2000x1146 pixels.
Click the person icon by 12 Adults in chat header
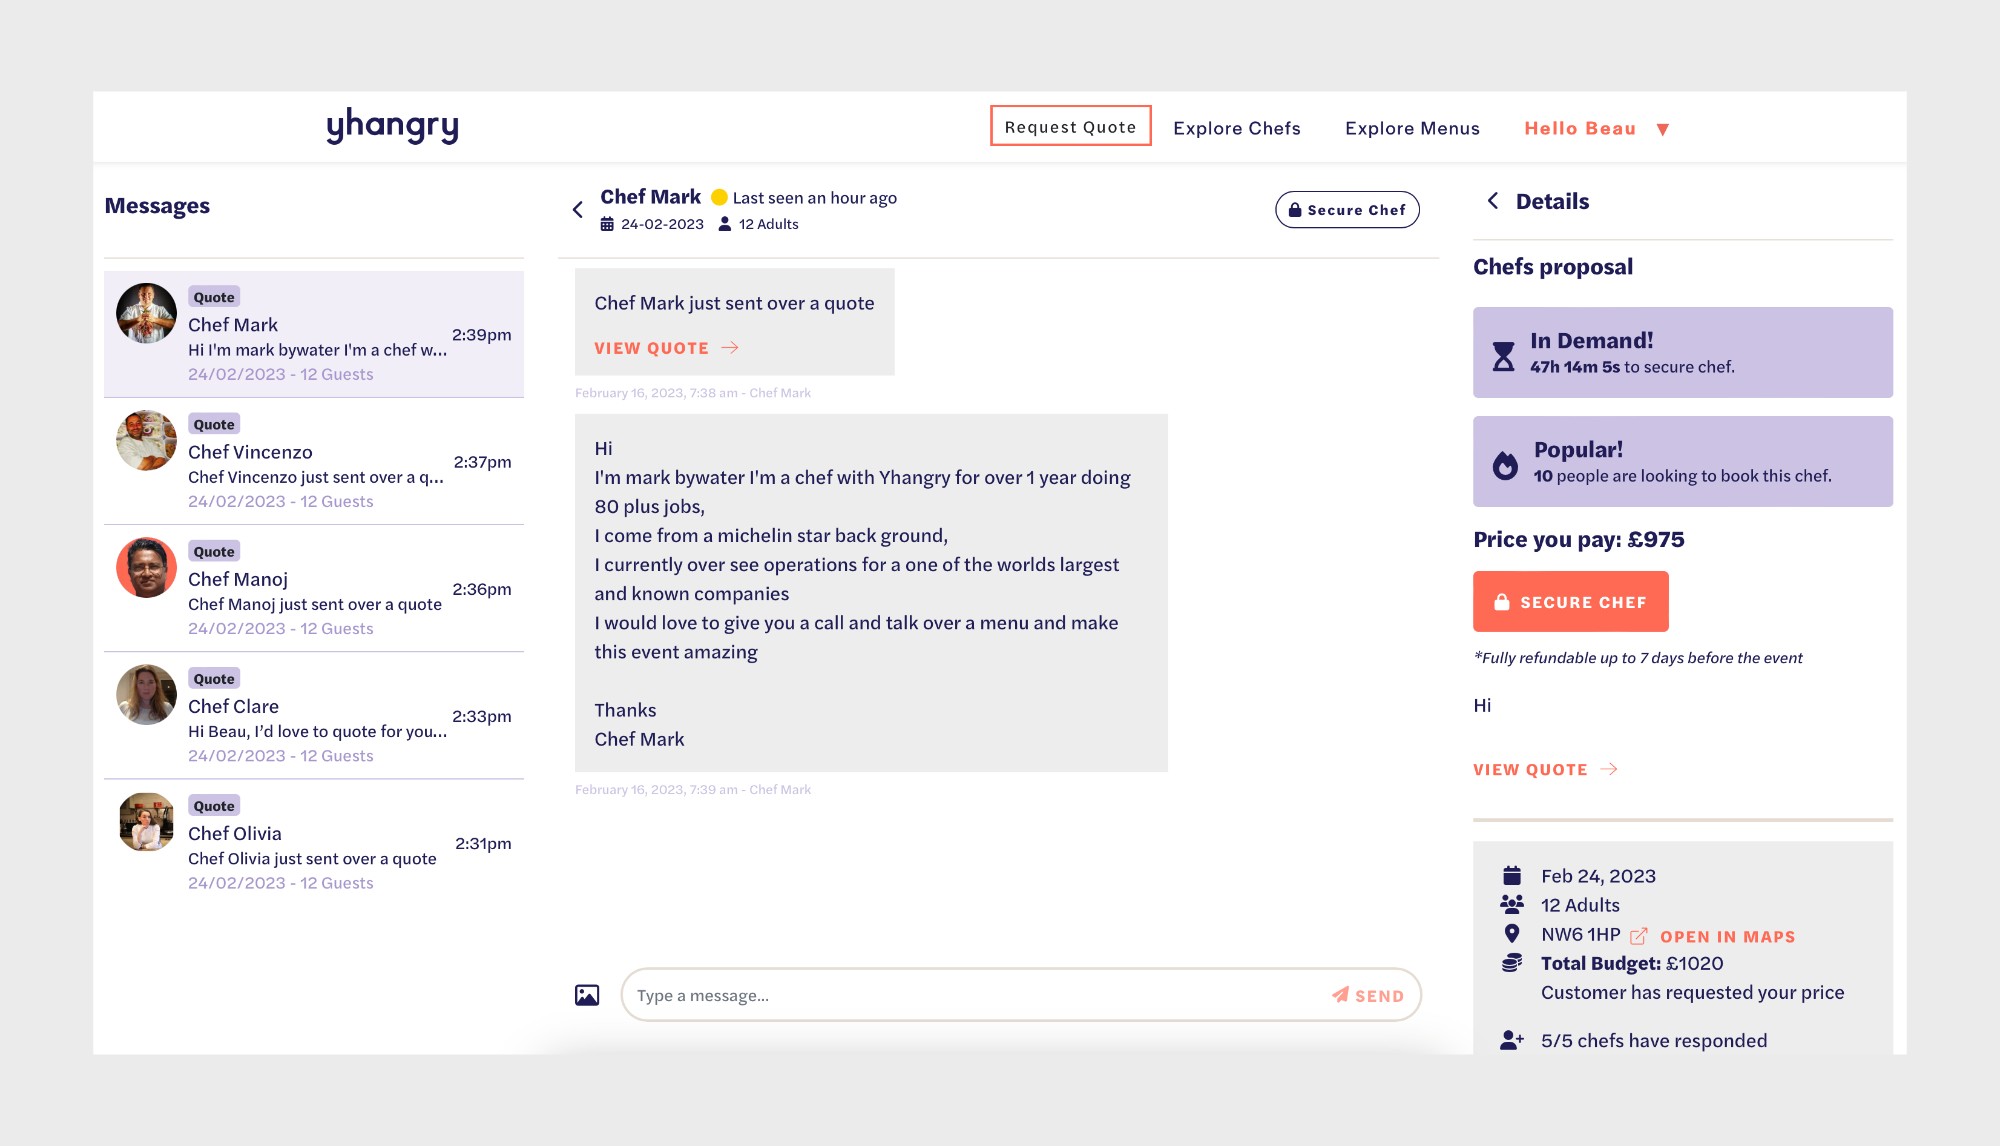[725, 224]
